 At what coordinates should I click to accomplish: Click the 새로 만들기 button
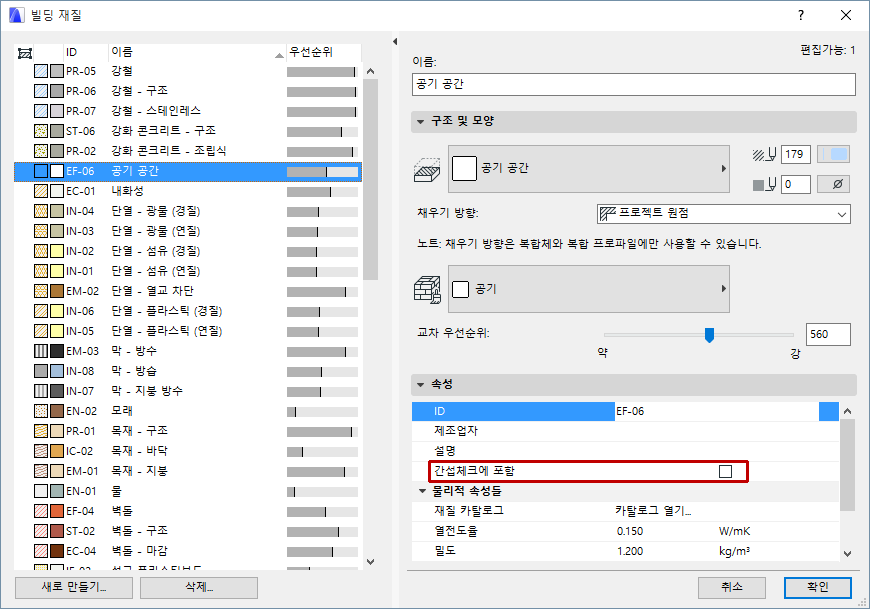(72, 588)
